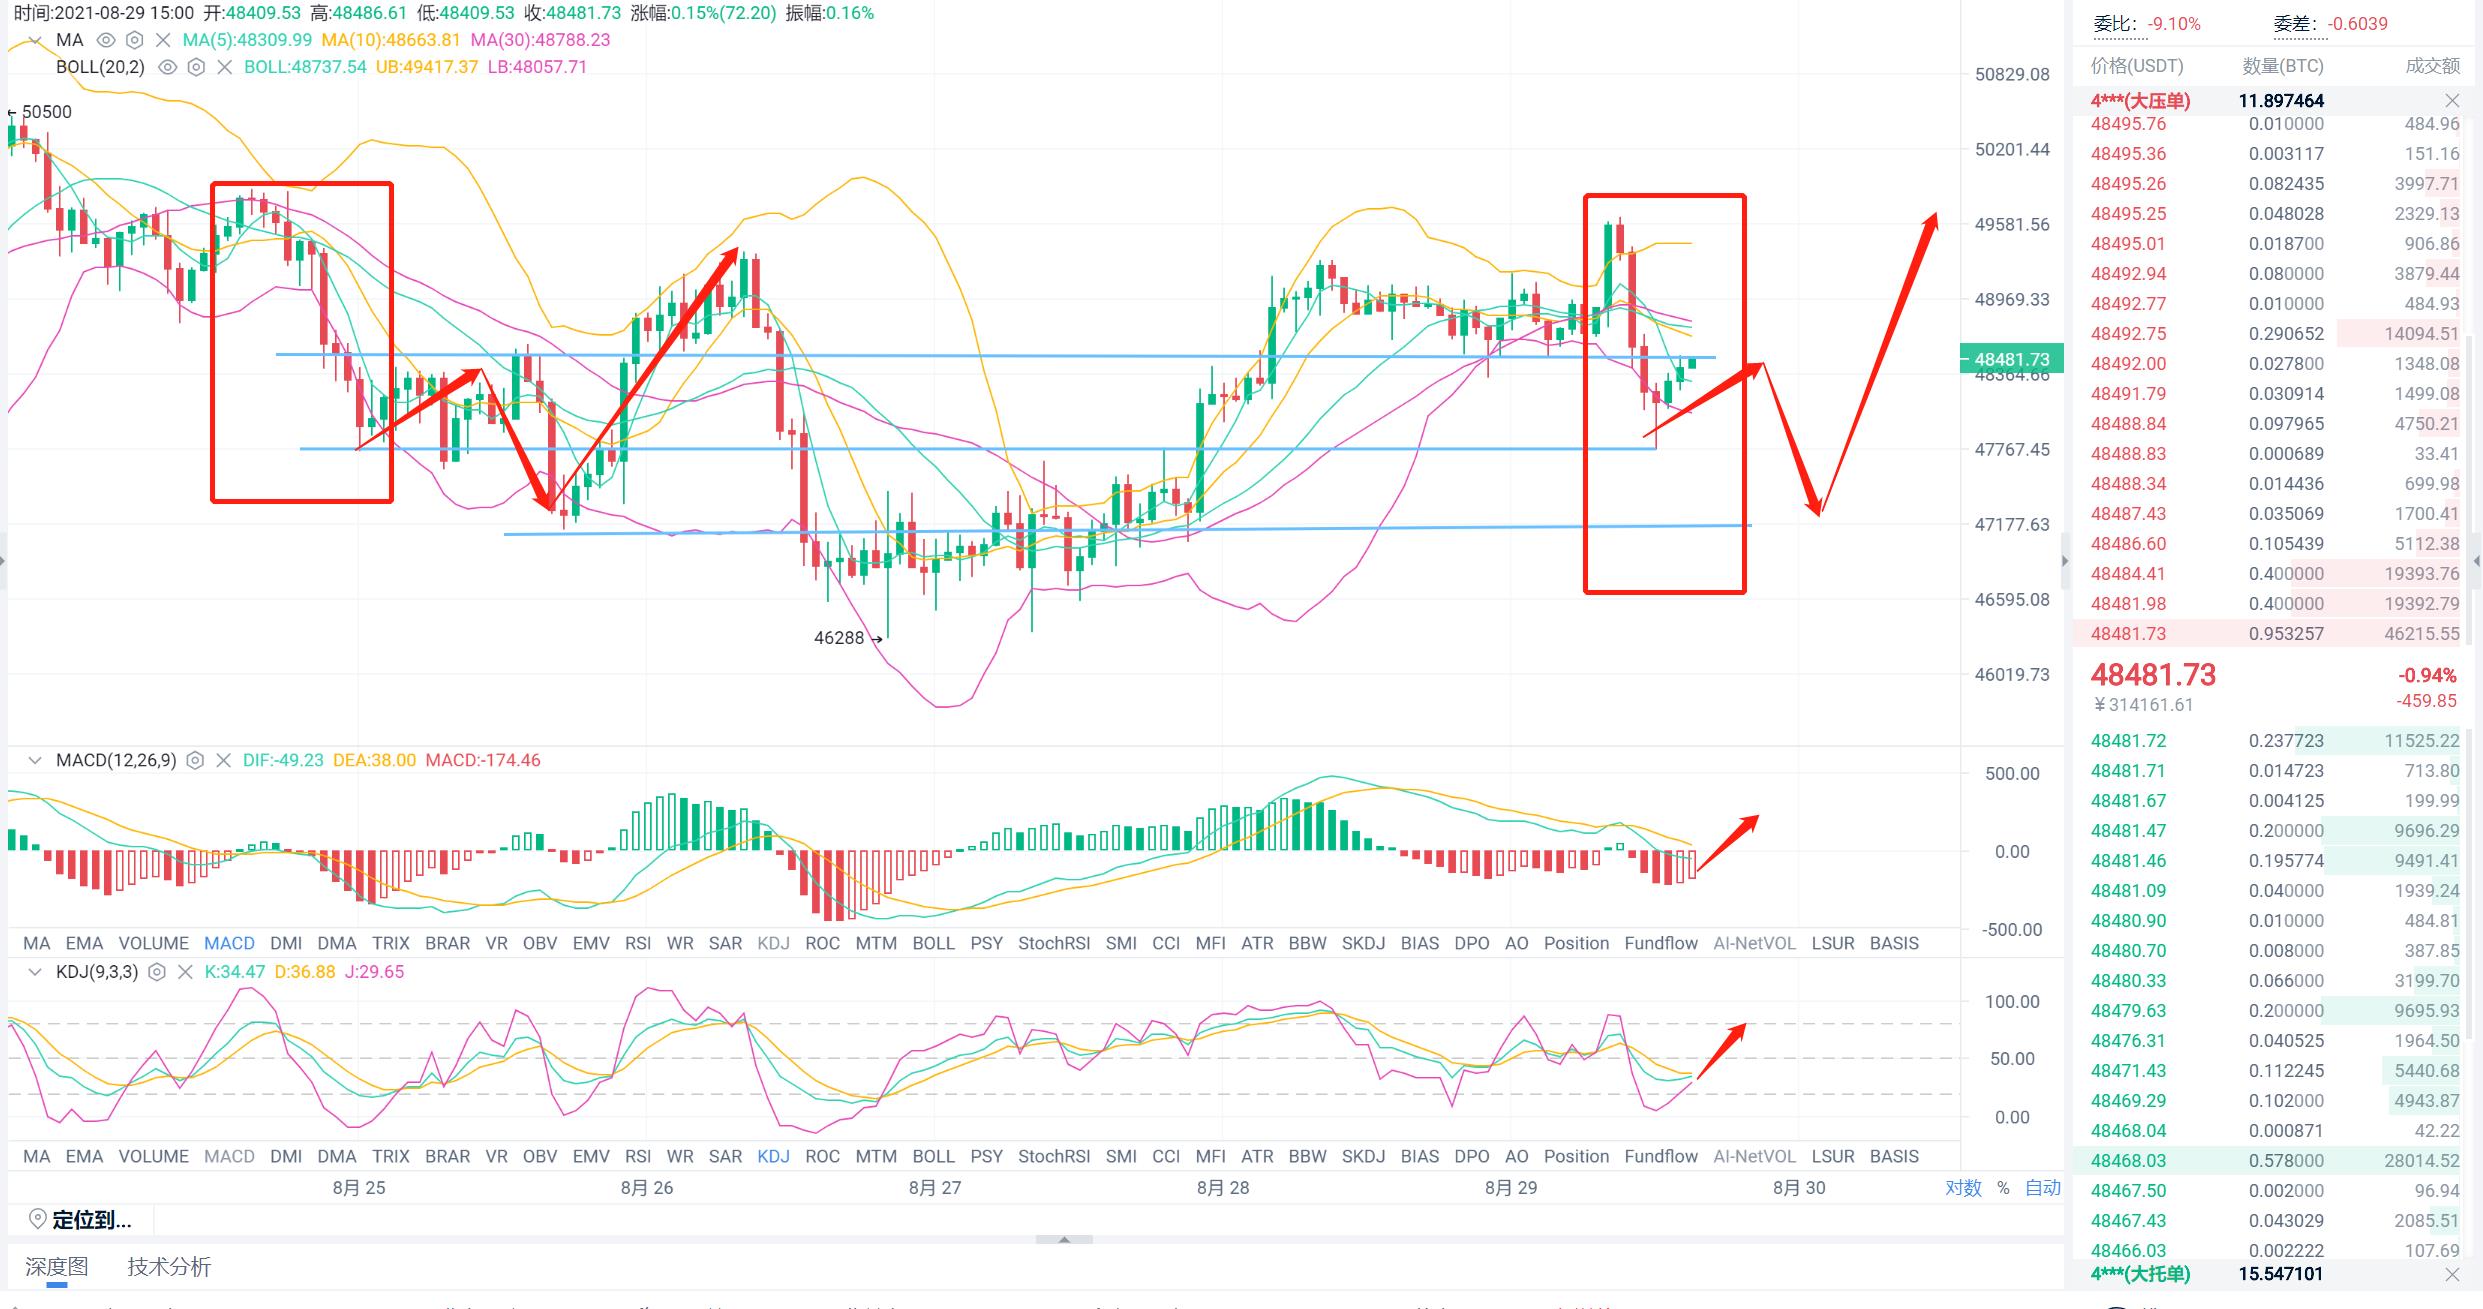
Task: Toggle MA indicator visibility eye icon
Action: pos(105,40)
